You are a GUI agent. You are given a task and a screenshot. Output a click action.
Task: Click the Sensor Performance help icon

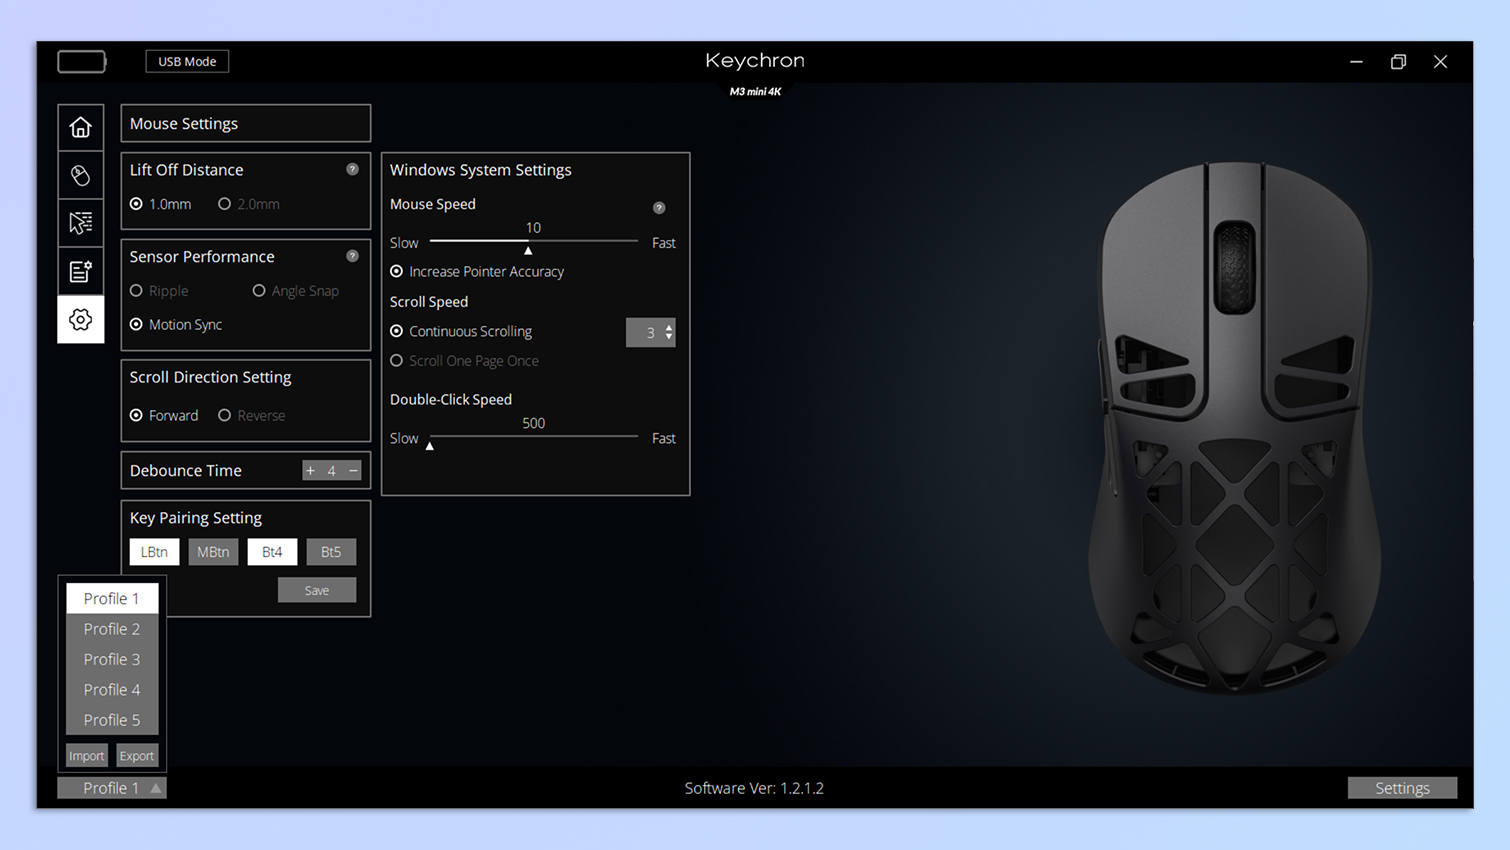coord(352,257)
